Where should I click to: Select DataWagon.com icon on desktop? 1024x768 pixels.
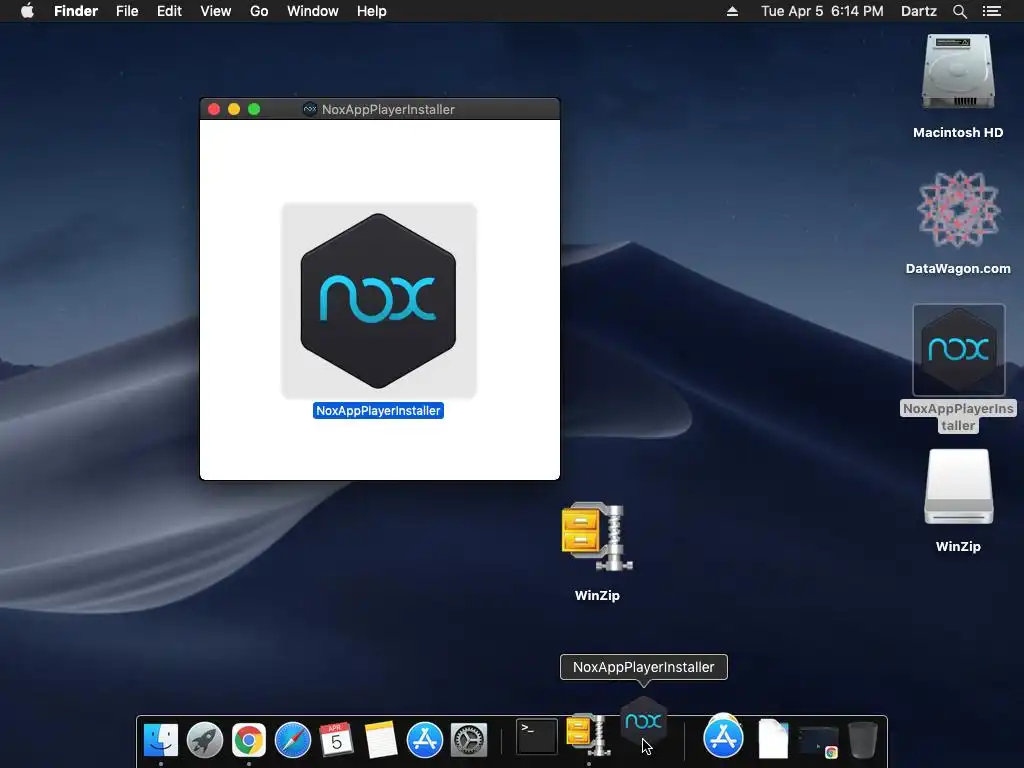point(958,209)
